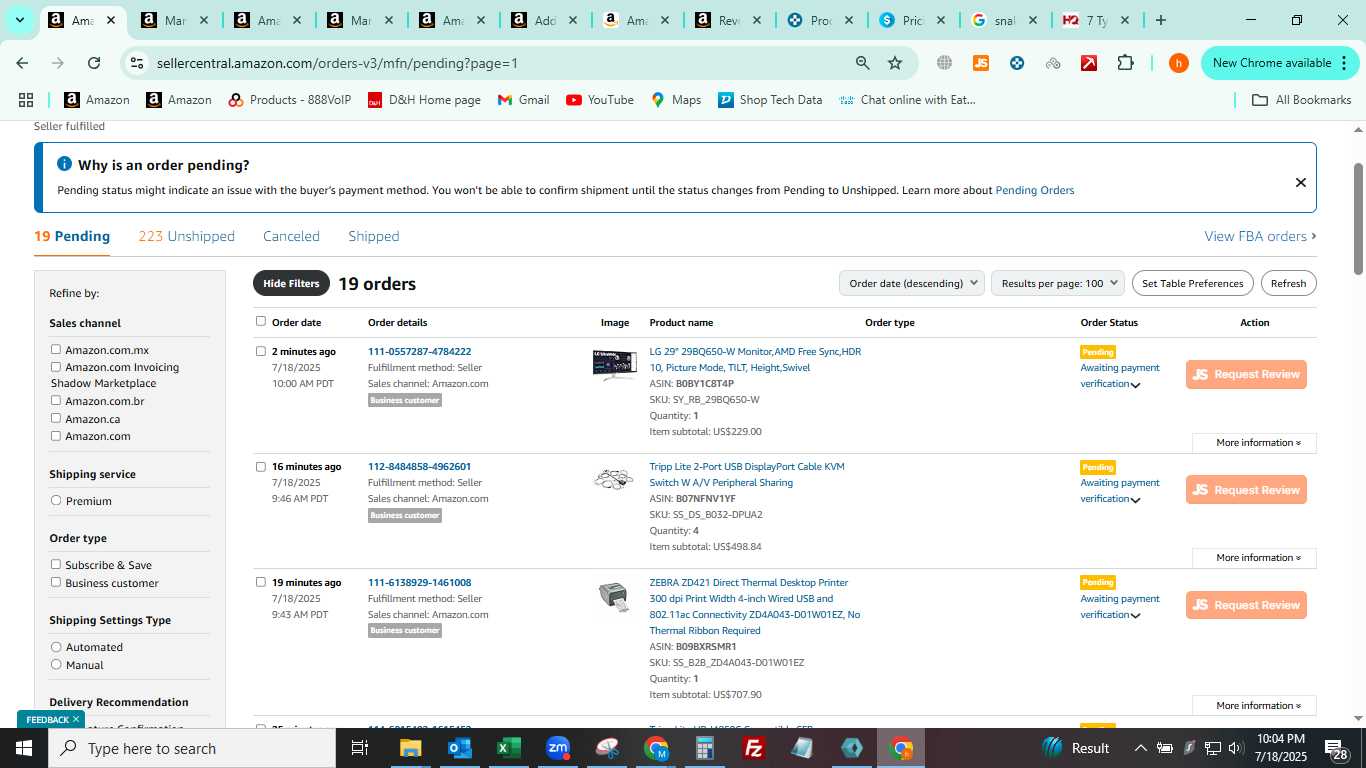Select the Automated shipping settings radio
This screenshot has width=1366, height=768.
(56, 647)
